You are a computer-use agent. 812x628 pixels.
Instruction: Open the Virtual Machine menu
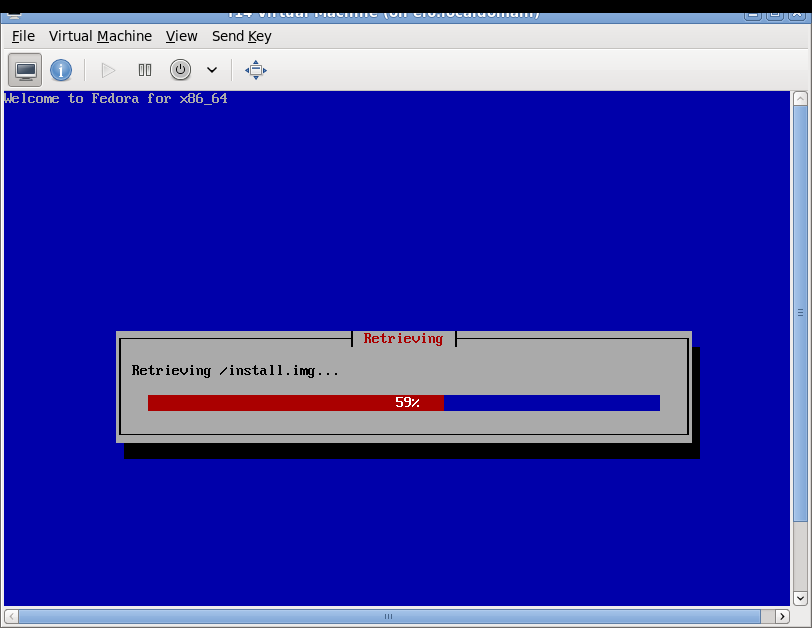click(100, 36)
